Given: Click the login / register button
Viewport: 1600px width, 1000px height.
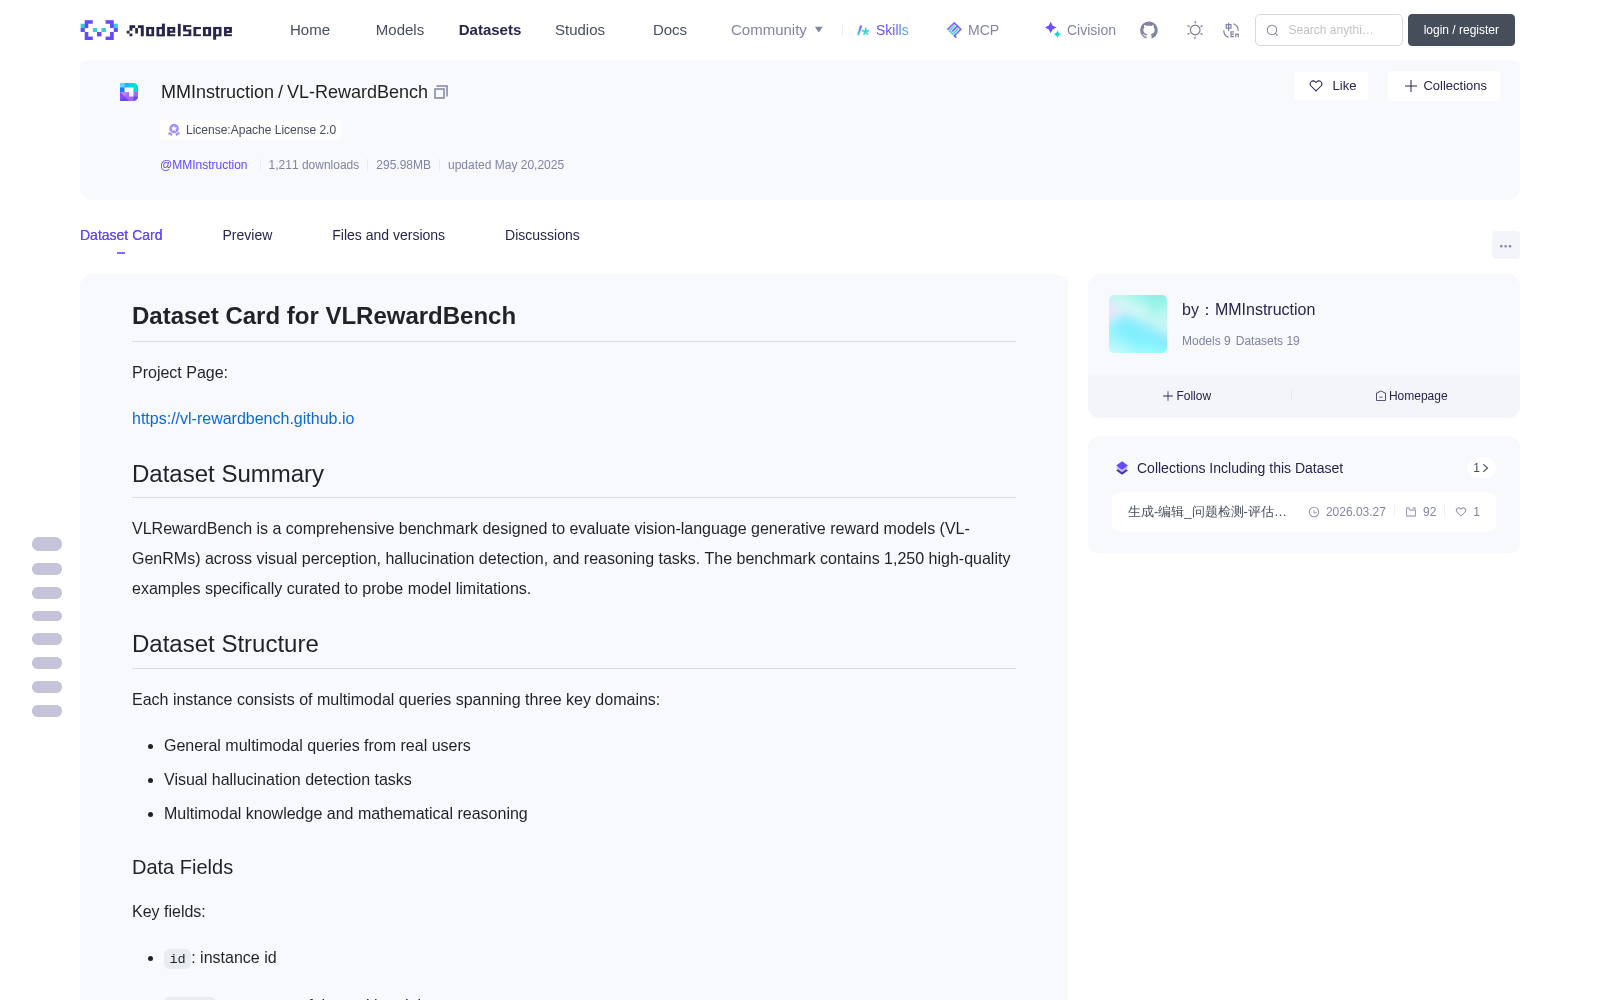Looking at the screenshot, I should 1461,30.
